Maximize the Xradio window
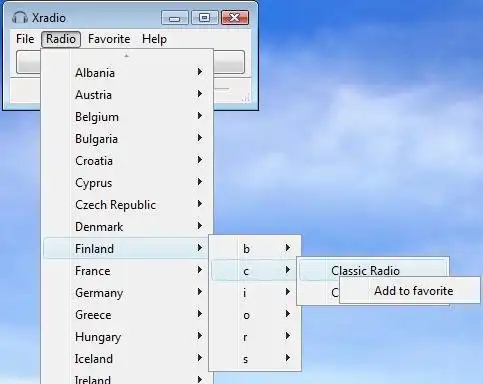The image size is (483, 384). [x=204, y=18]
